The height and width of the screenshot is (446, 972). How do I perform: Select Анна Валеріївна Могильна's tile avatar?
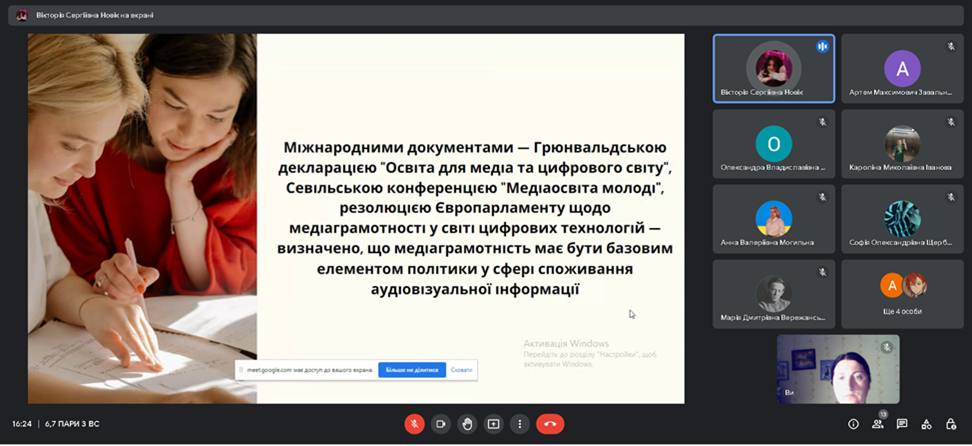[774, 219]
